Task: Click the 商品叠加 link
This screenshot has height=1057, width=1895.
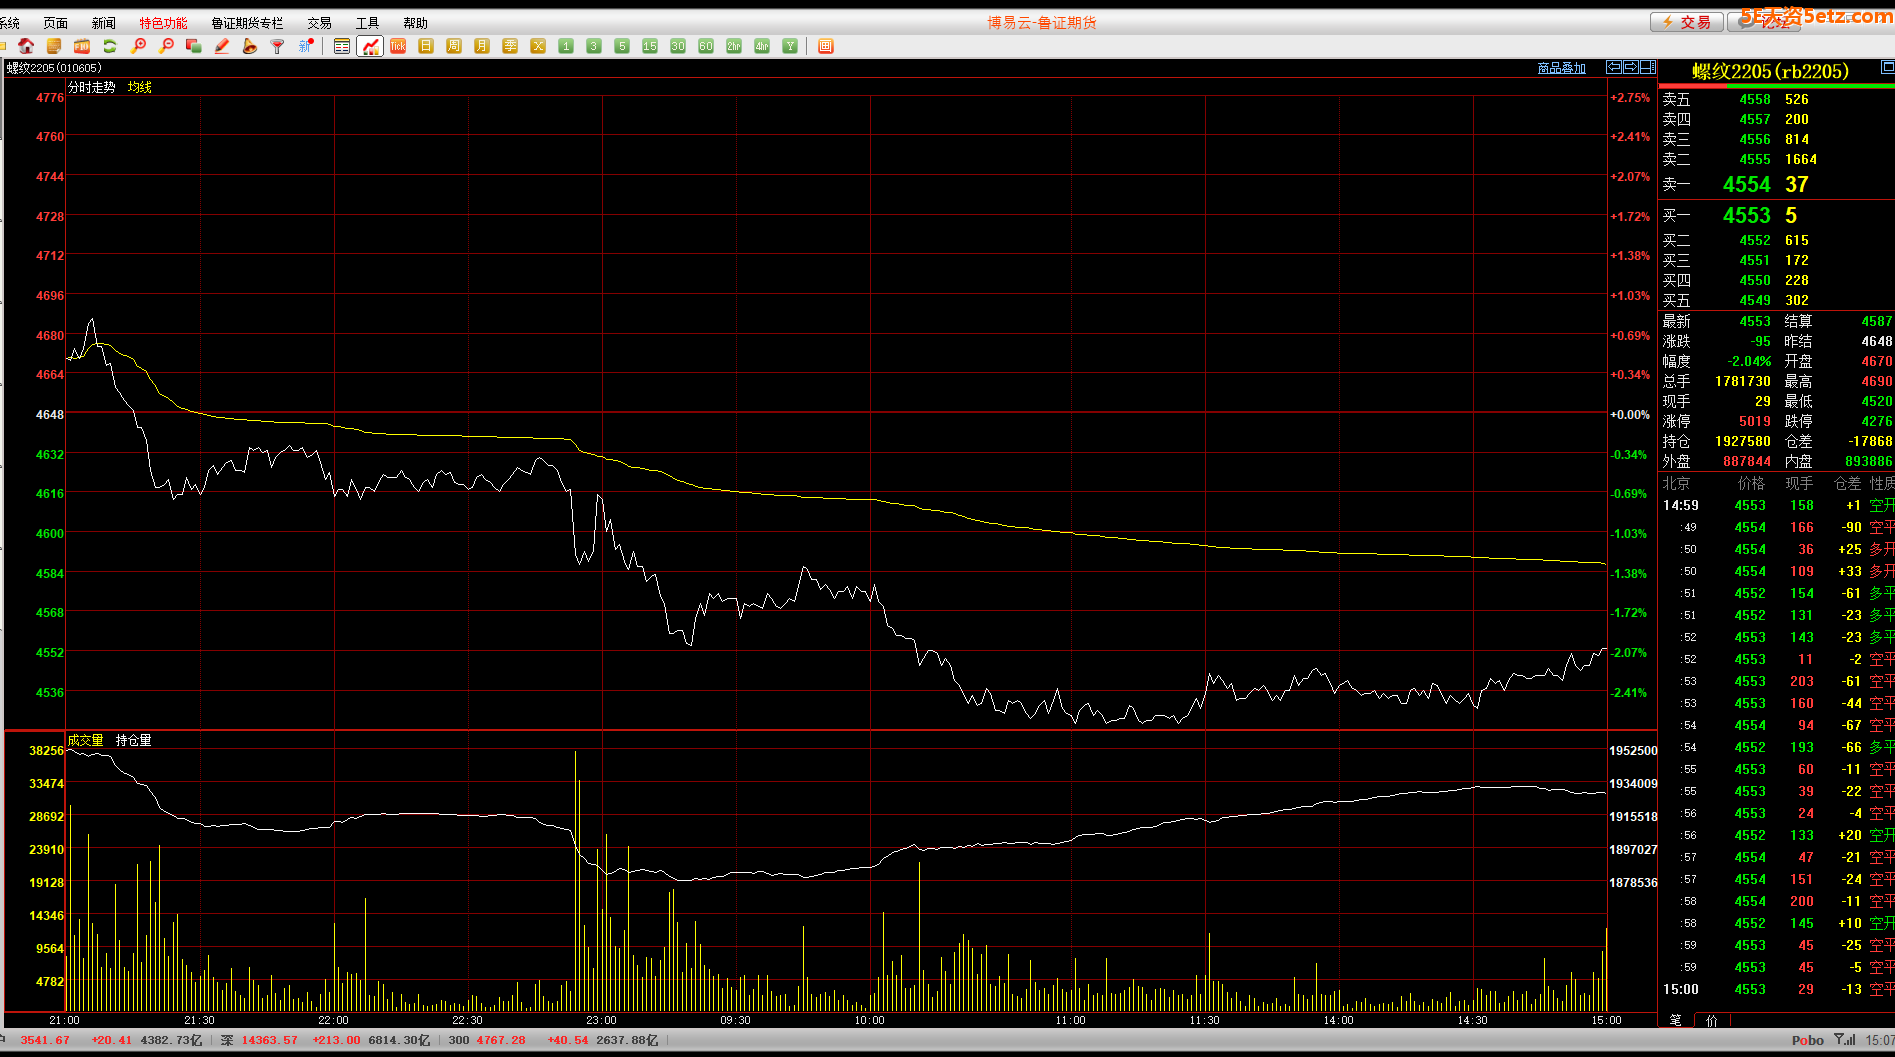Action: pyautogui.click(x=1561, y=68)
